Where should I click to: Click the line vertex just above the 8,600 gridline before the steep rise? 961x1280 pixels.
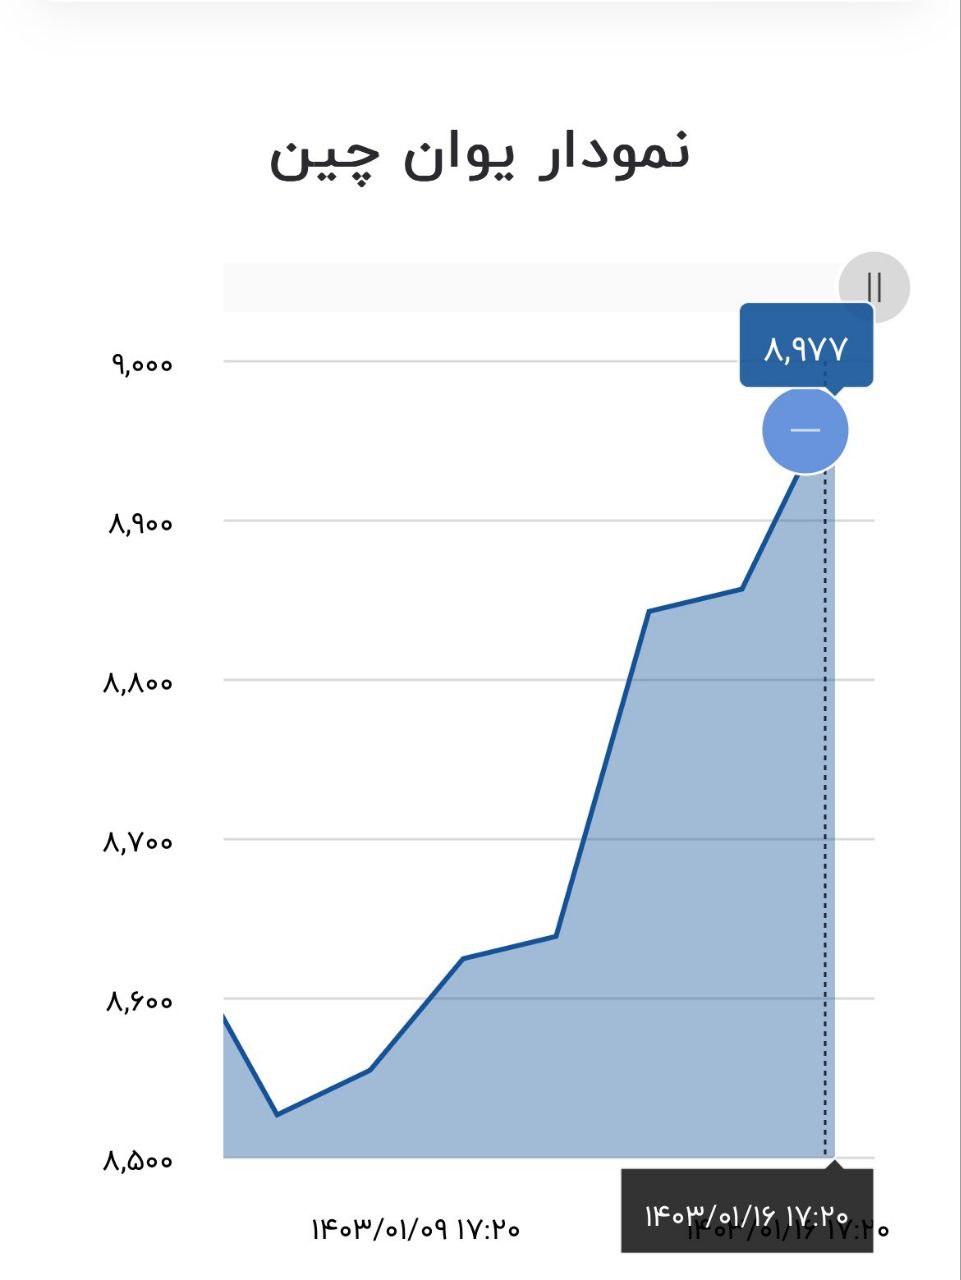556,935
